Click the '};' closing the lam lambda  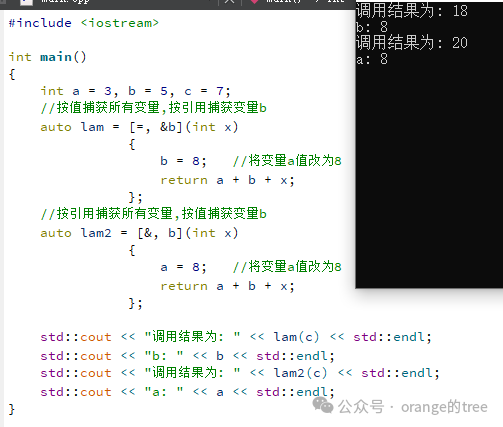click(136, 197)
